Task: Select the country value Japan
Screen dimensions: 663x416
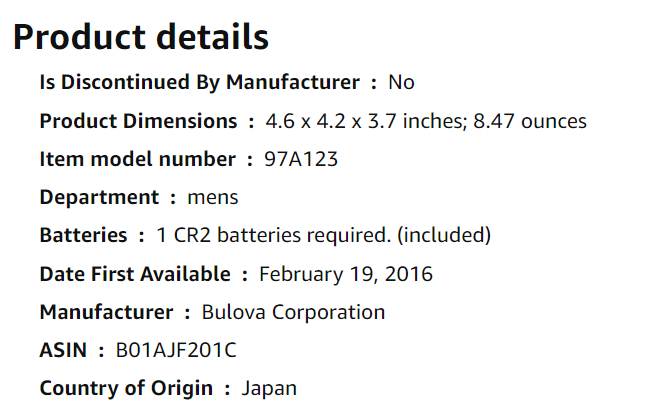Action: pyautogui.click(x=269, y=388)
